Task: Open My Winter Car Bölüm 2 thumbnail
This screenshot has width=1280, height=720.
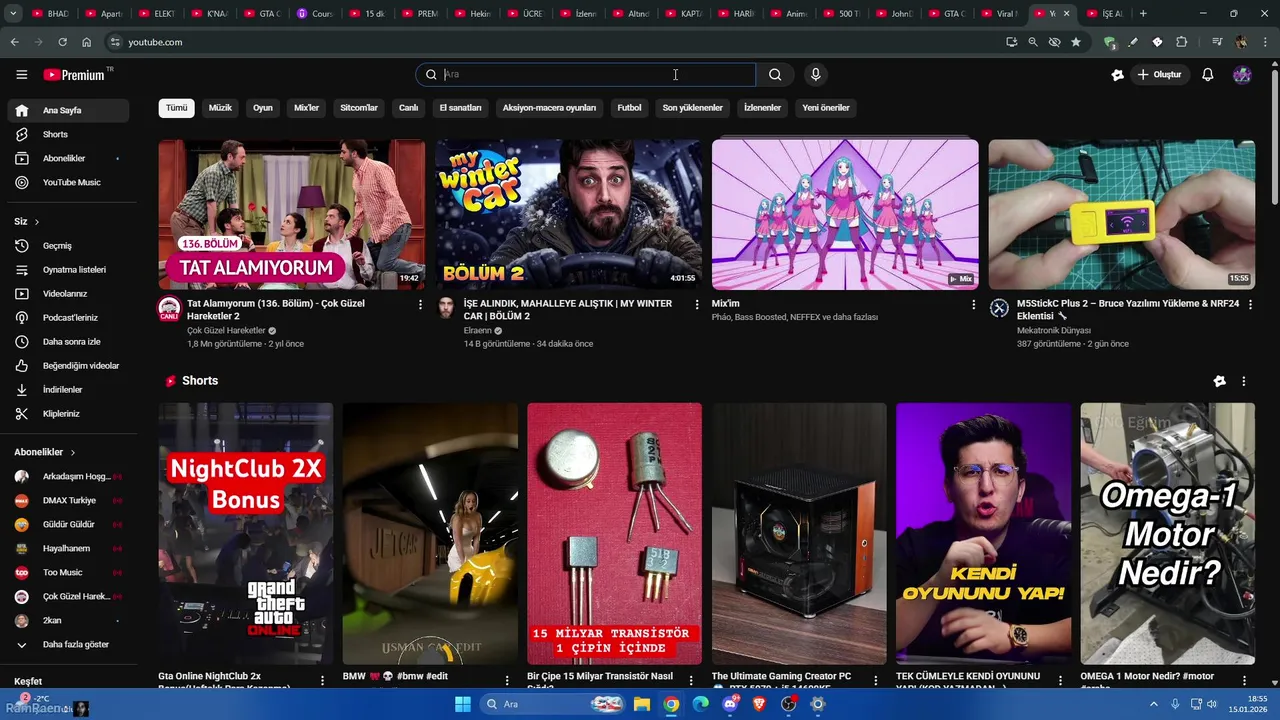Action: [568, 214]
